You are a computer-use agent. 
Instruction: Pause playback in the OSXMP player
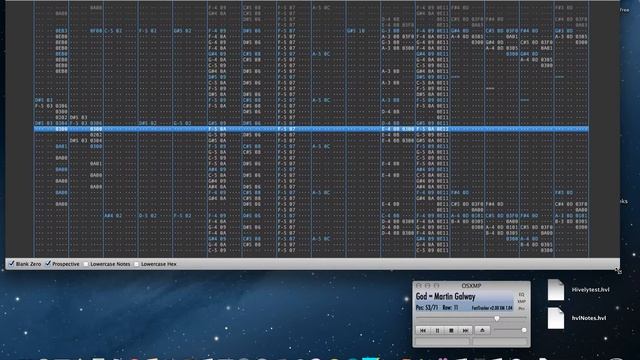click(437, 330)
